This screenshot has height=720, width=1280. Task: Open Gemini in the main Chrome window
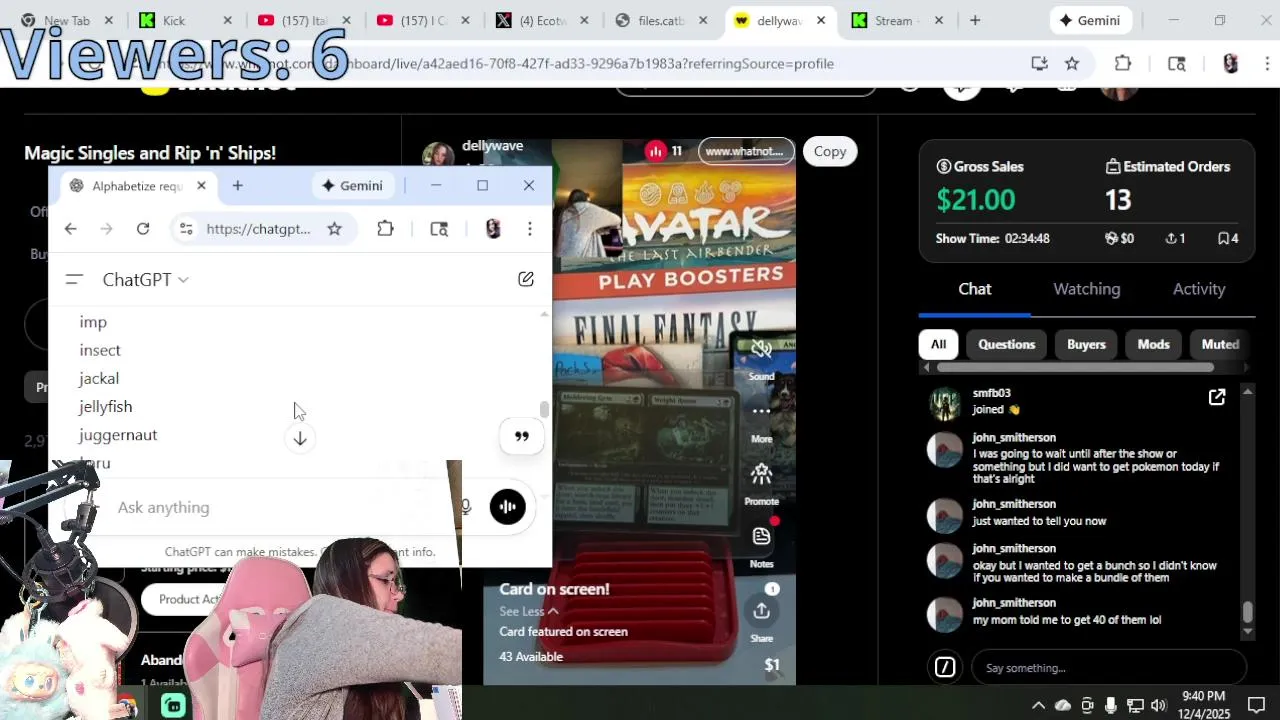pyautogui.click(x=1090, y=20)
